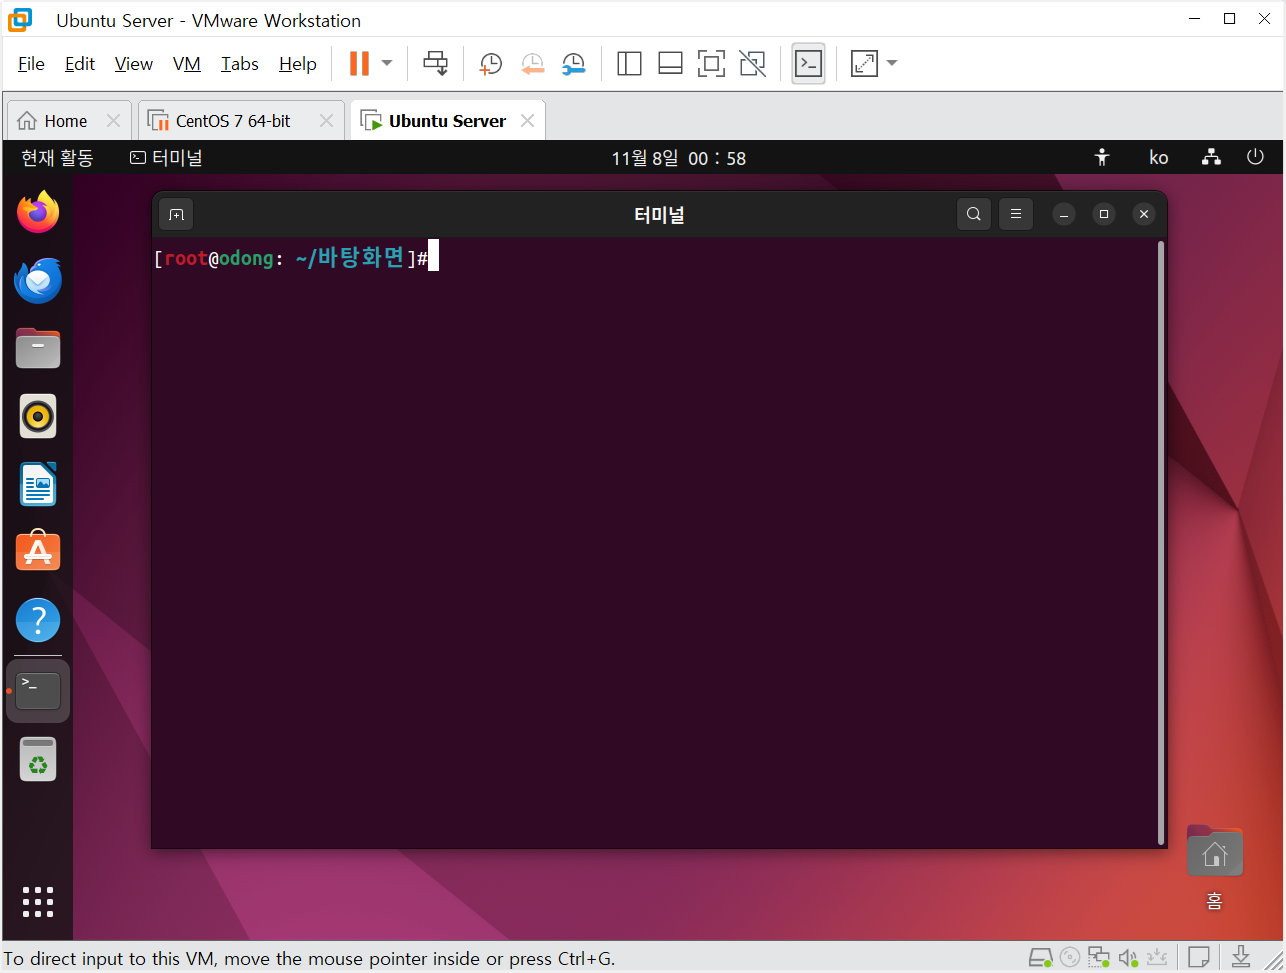Launch Thunderbird mail from the dock
The image size is (1286, 973).
tap(38, 280)
